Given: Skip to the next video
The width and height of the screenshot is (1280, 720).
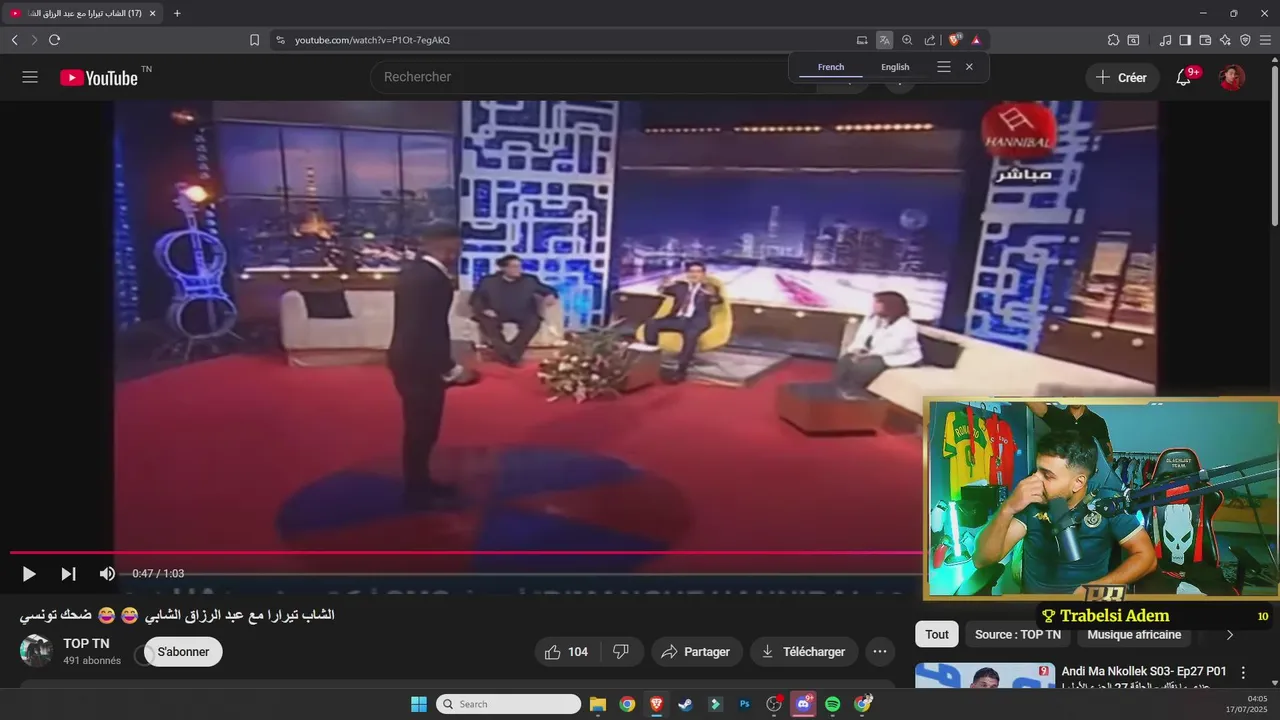Looking at the screenshot, I should pyautogui.click(x=68, y=574).
